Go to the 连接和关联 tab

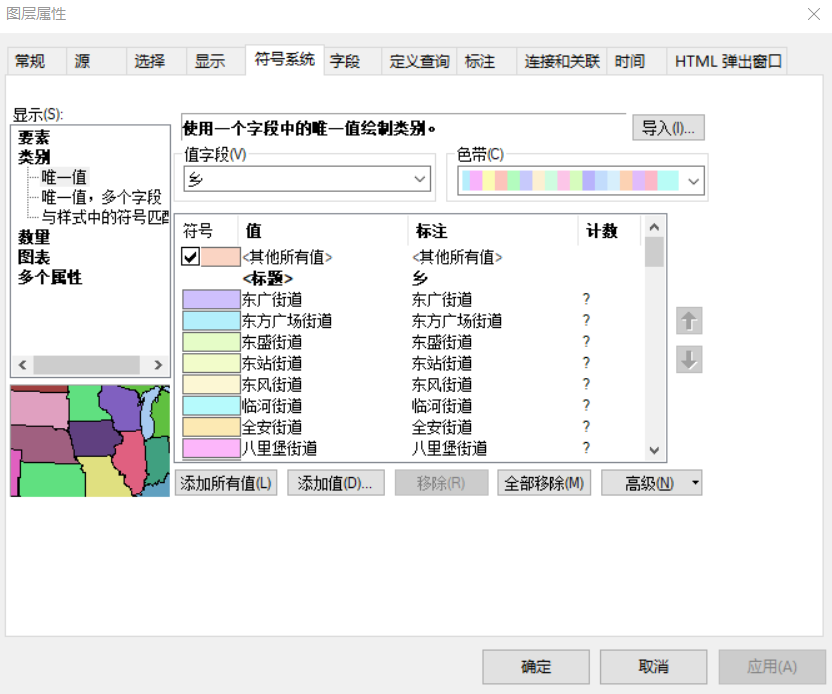[x=562, y=62]
